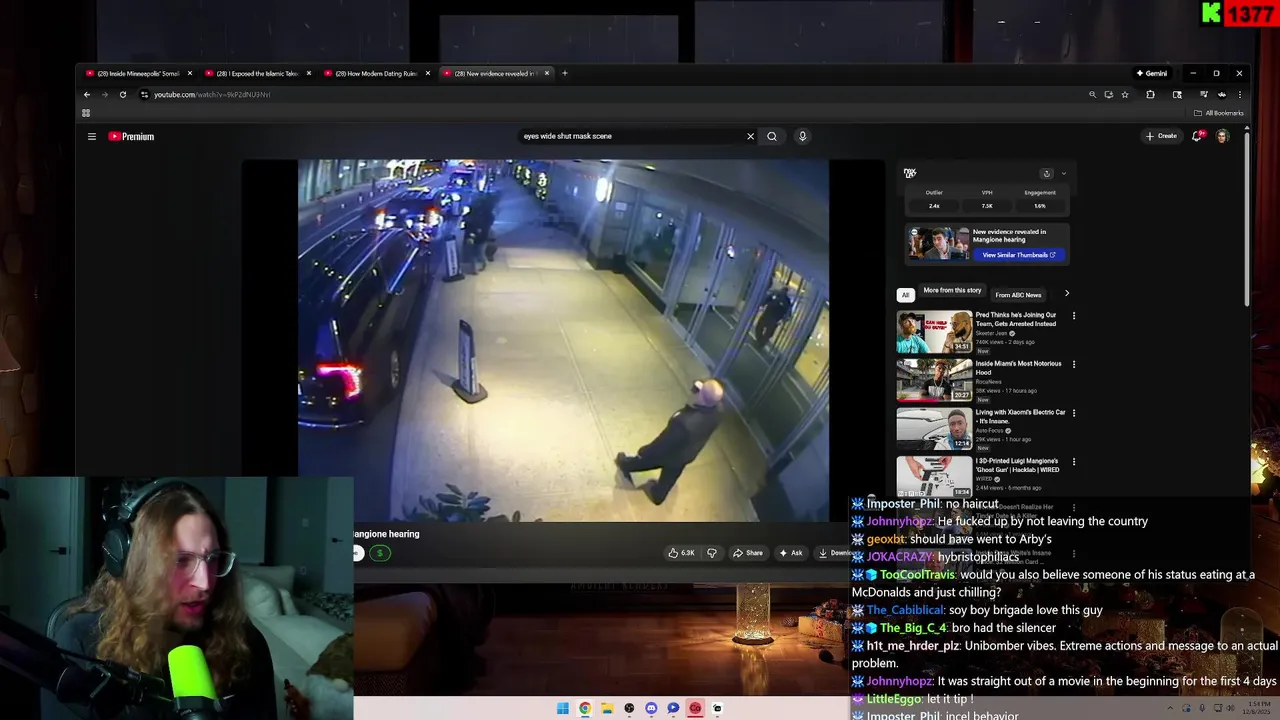Open All Bookmarks folder

pos(1219,113)
